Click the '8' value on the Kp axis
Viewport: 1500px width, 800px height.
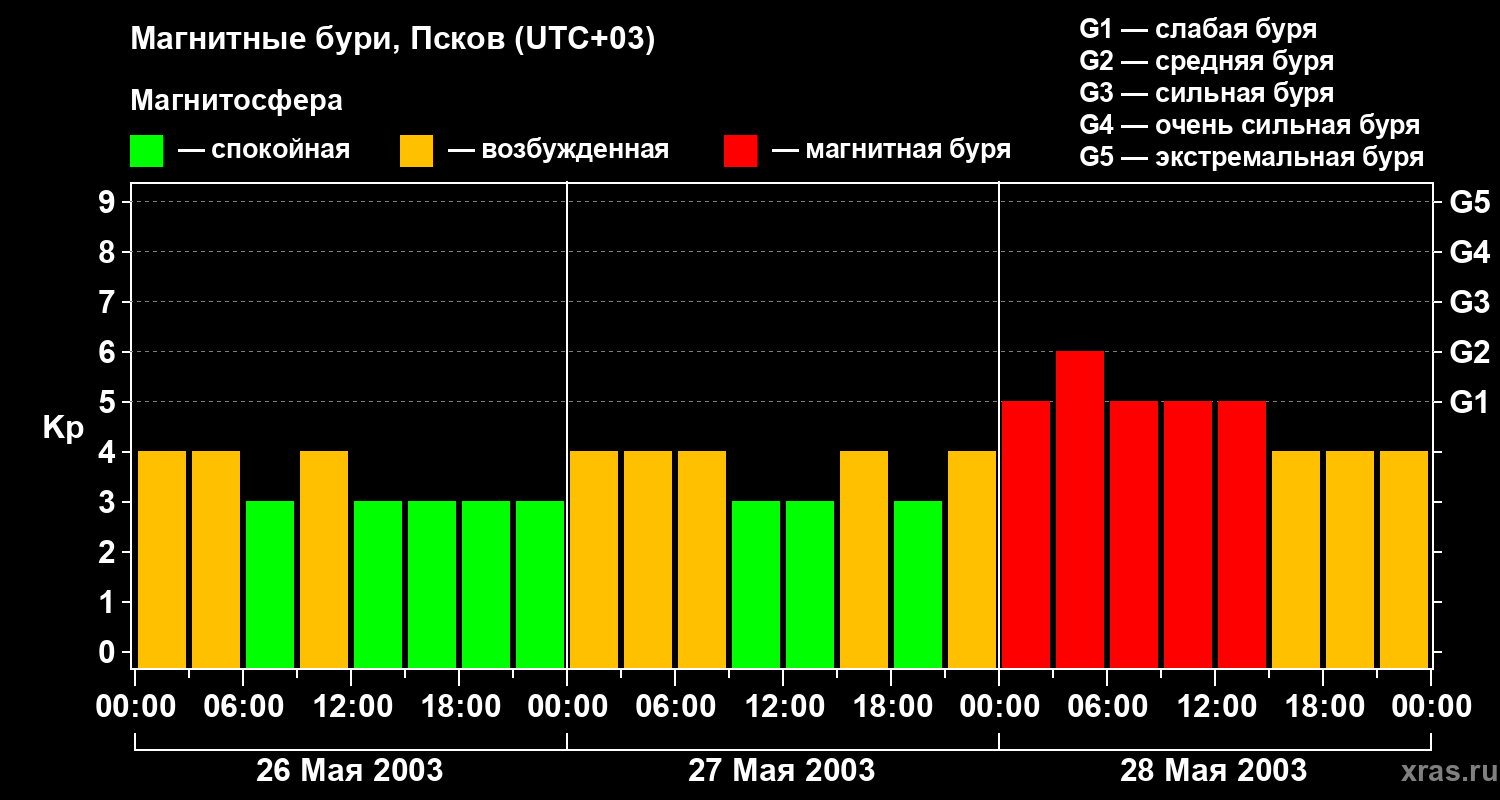pyautogui.click(x=109, y=252)
